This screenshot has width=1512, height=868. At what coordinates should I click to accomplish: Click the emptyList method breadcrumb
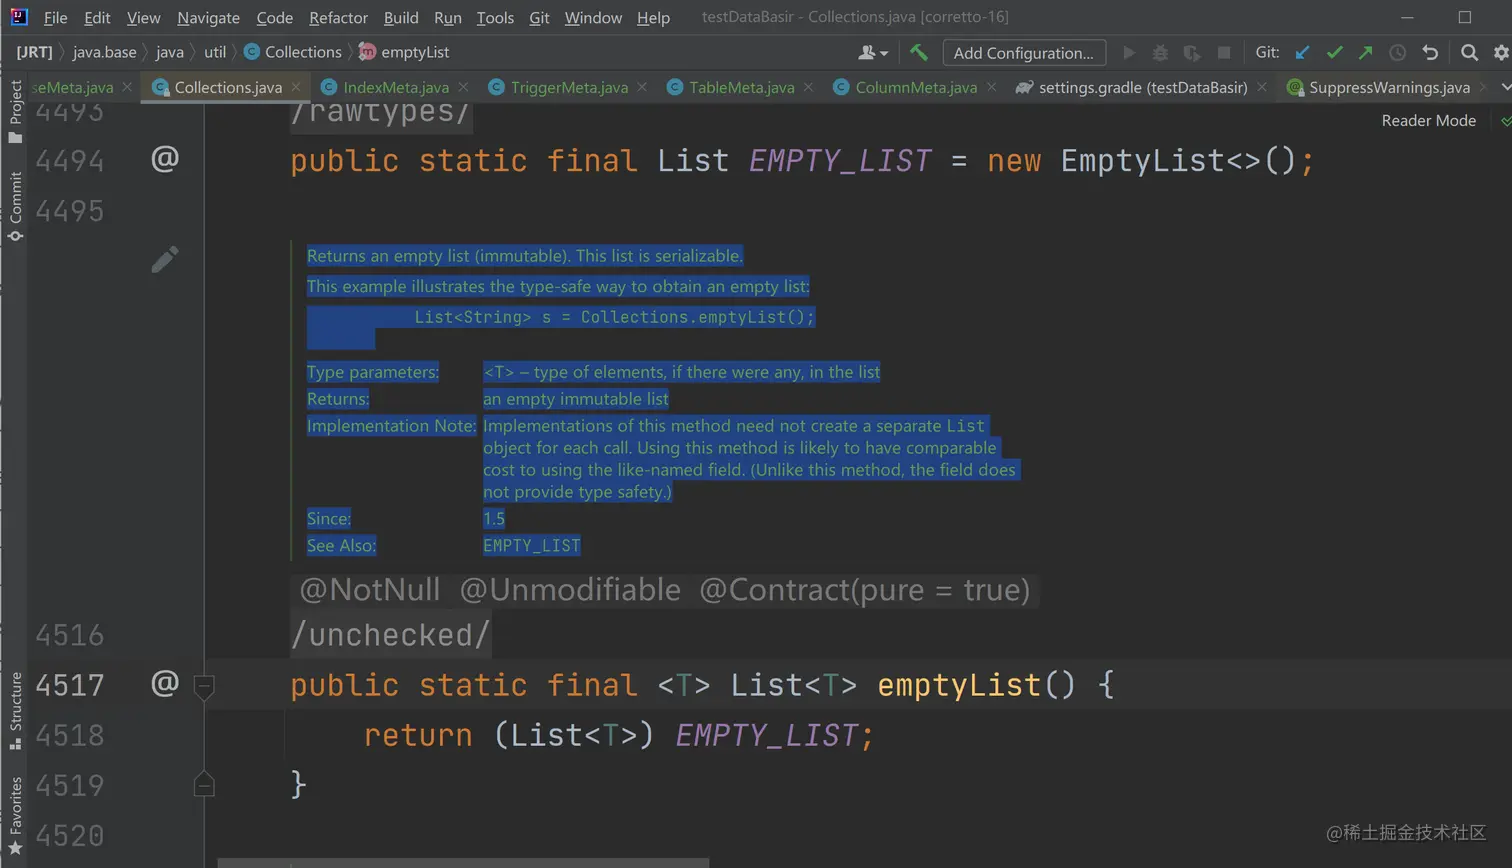click(x=404, y=52)
